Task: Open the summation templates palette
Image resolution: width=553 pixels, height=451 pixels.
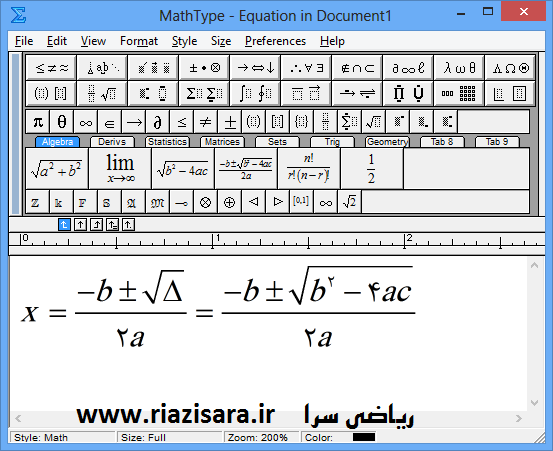Action: click(x=204, y=93)
